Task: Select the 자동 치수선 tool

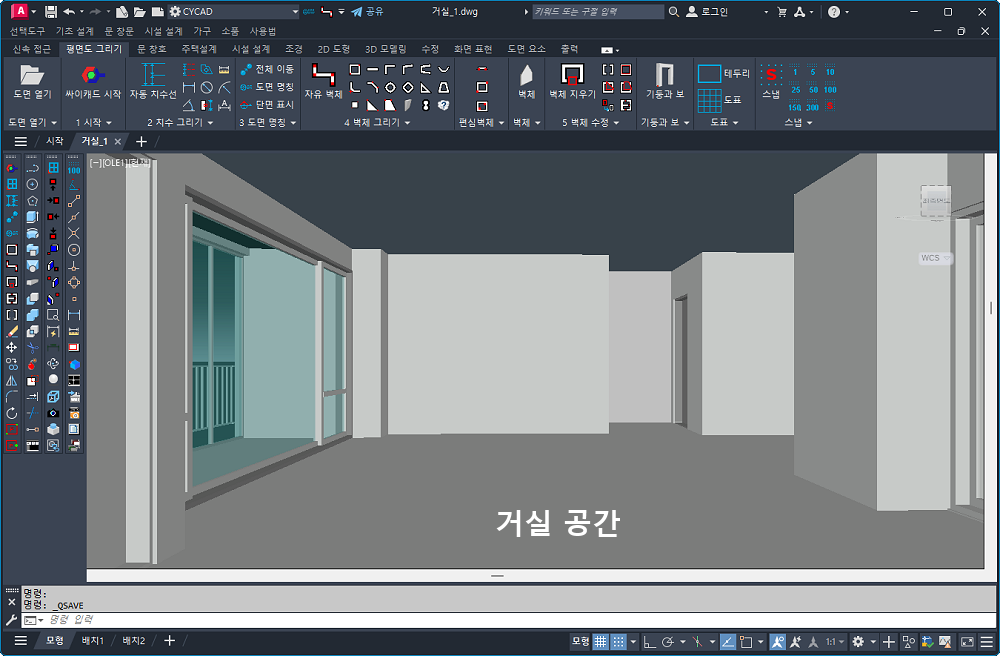Action: (x=152, y=78)
